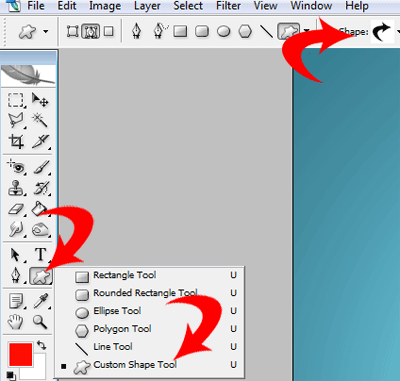
Task: Open the File menu
Action: pyautogui.click(x=36, y=6)
